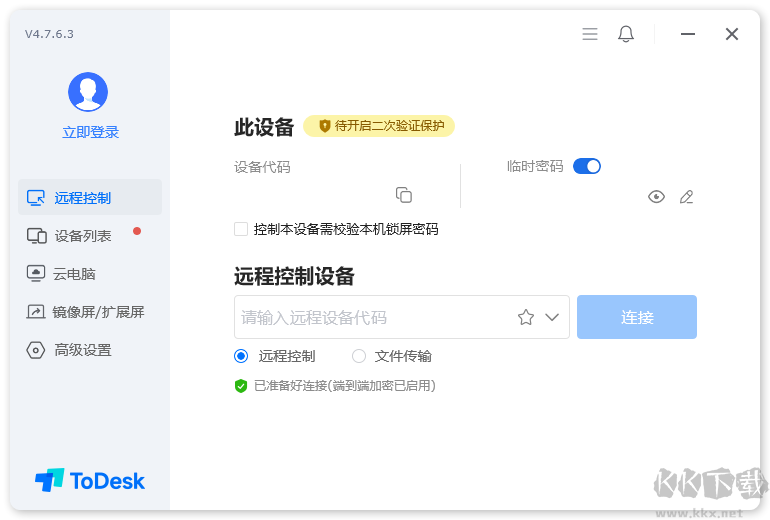Open notifications bell icon
Screen dimensions: 770x520
626,34
